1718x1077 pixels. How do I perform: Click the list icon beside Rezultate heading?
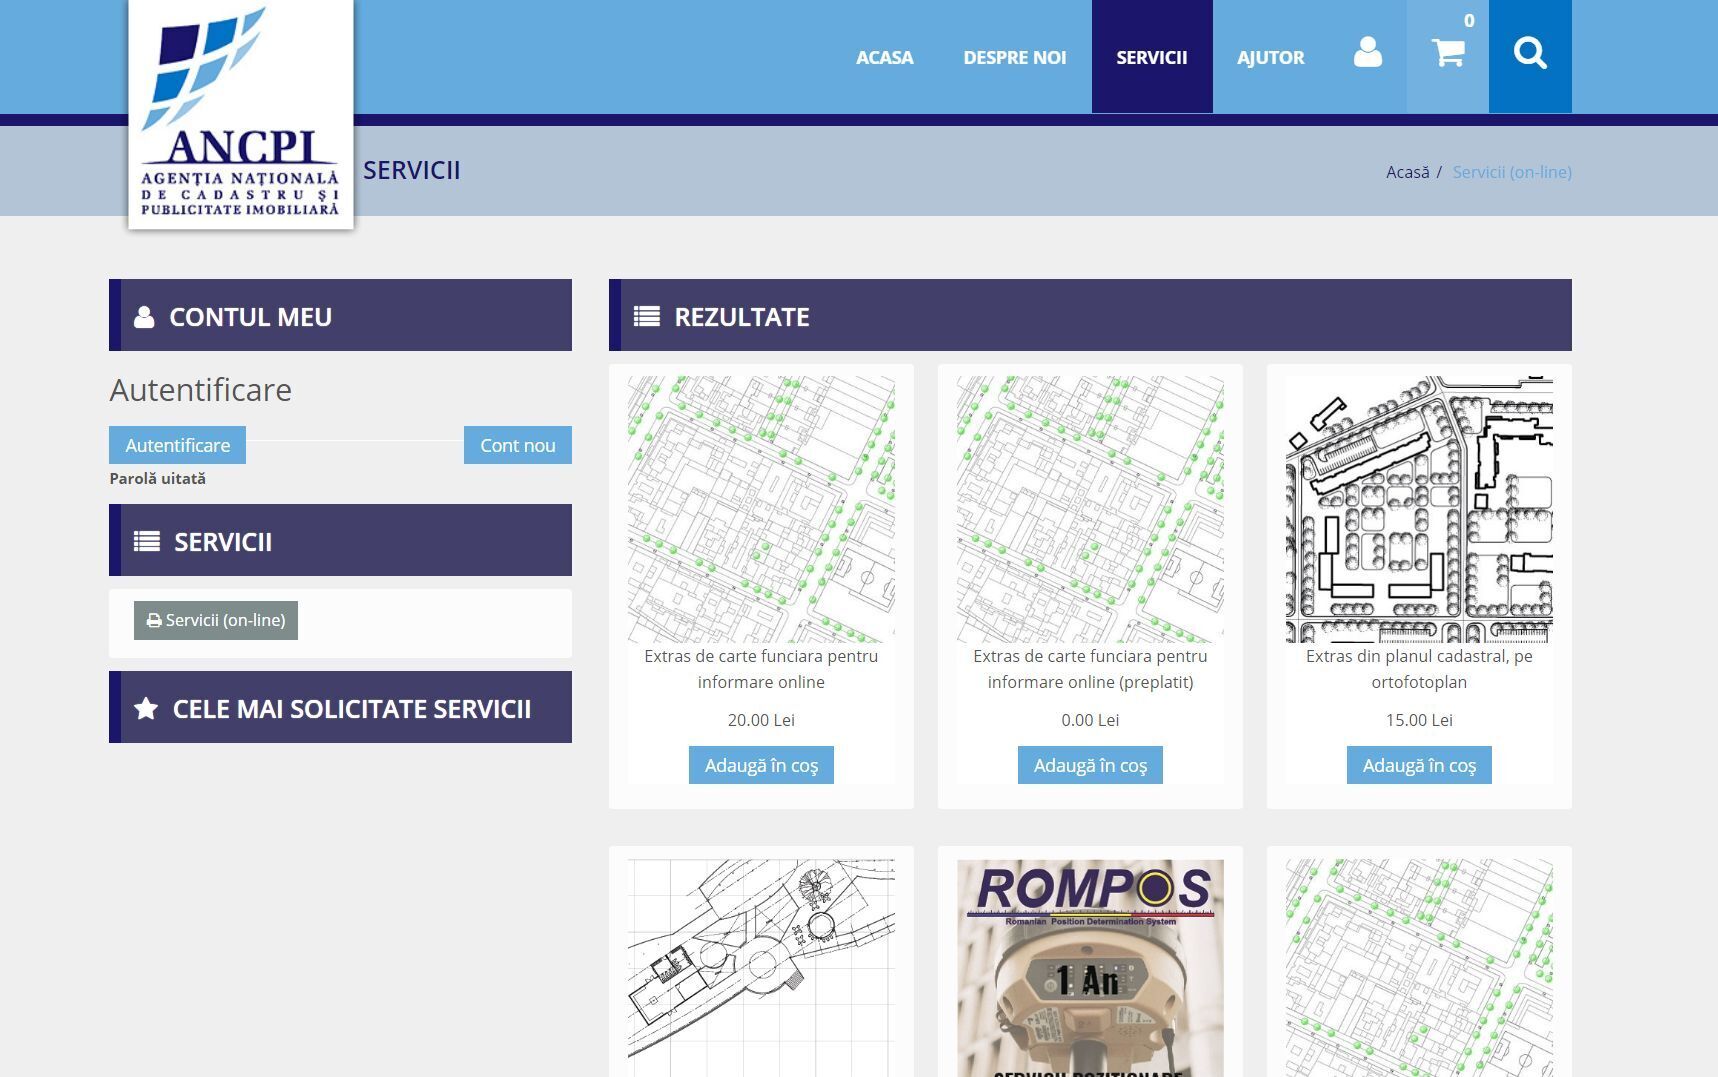pos(646,317)
